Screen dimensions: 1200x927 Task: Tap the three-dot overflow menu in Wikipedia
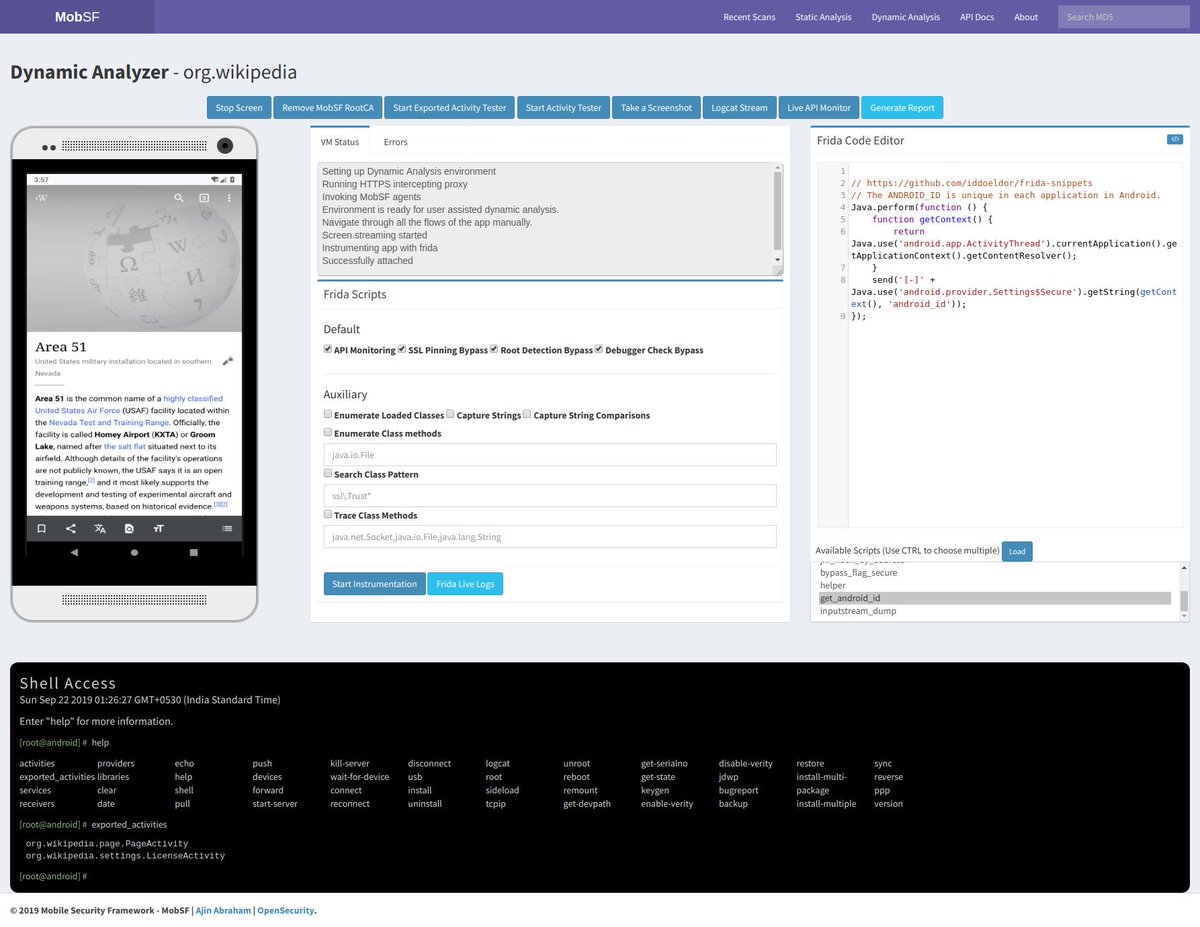[x=228, y=197]
